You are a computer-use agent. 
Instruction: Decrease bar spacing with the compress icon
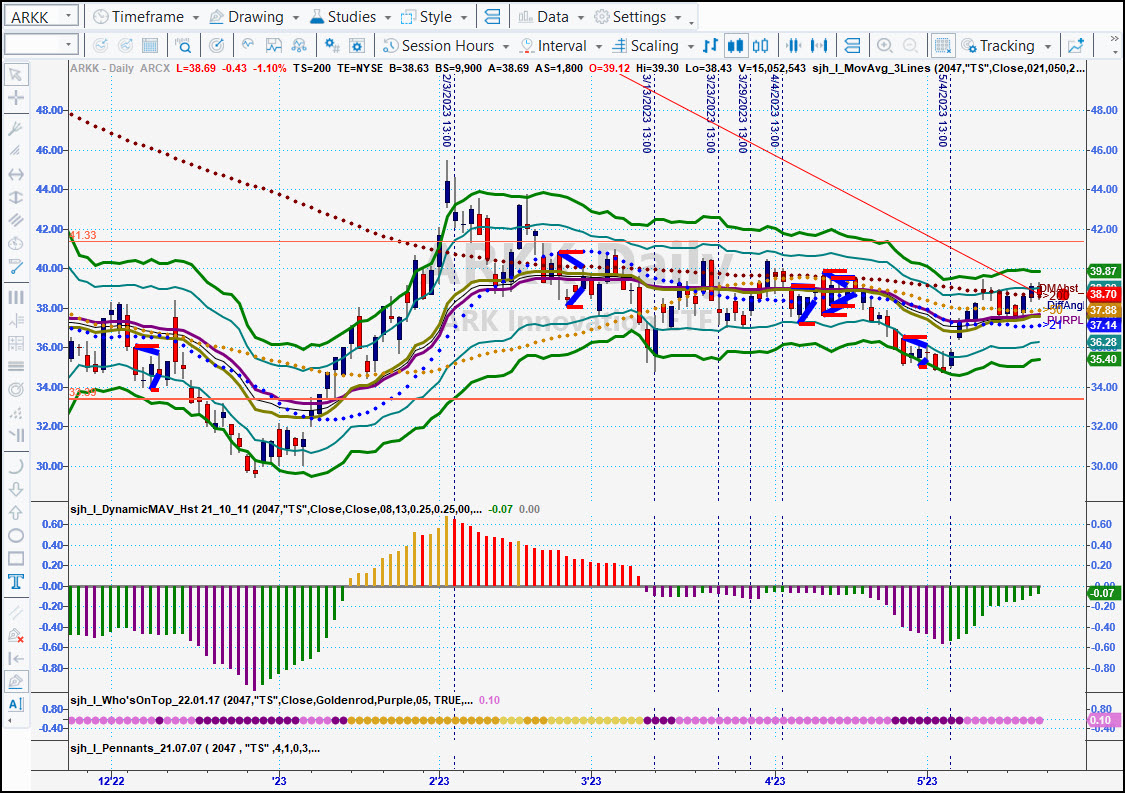coord(794,46)
